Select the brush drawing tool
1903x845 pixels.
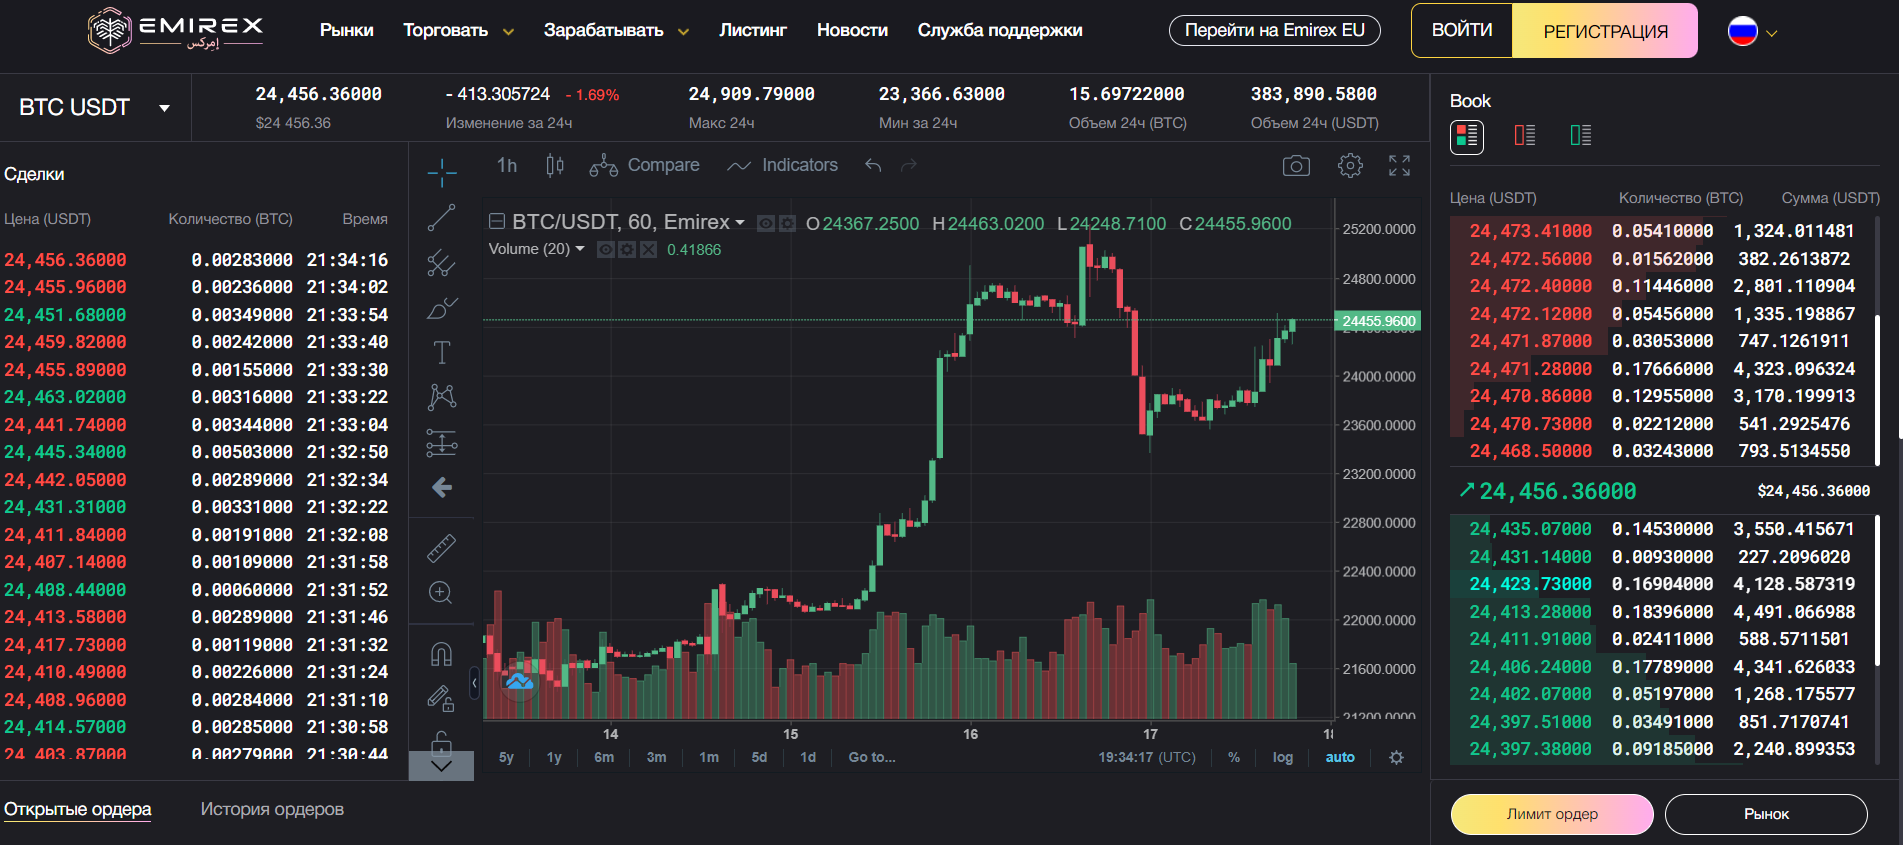tap(441, 308)
